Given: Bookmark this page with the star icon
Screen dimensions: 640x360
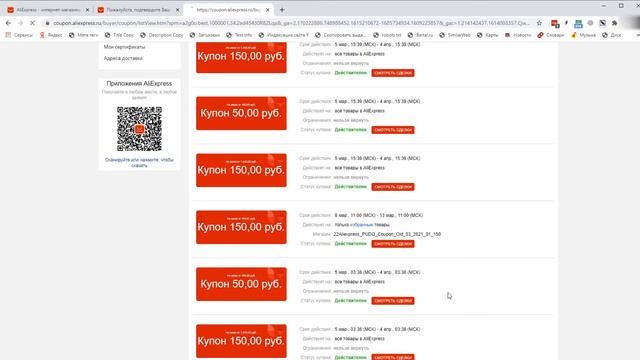Looking at the screenshot, I should (539, 23).
